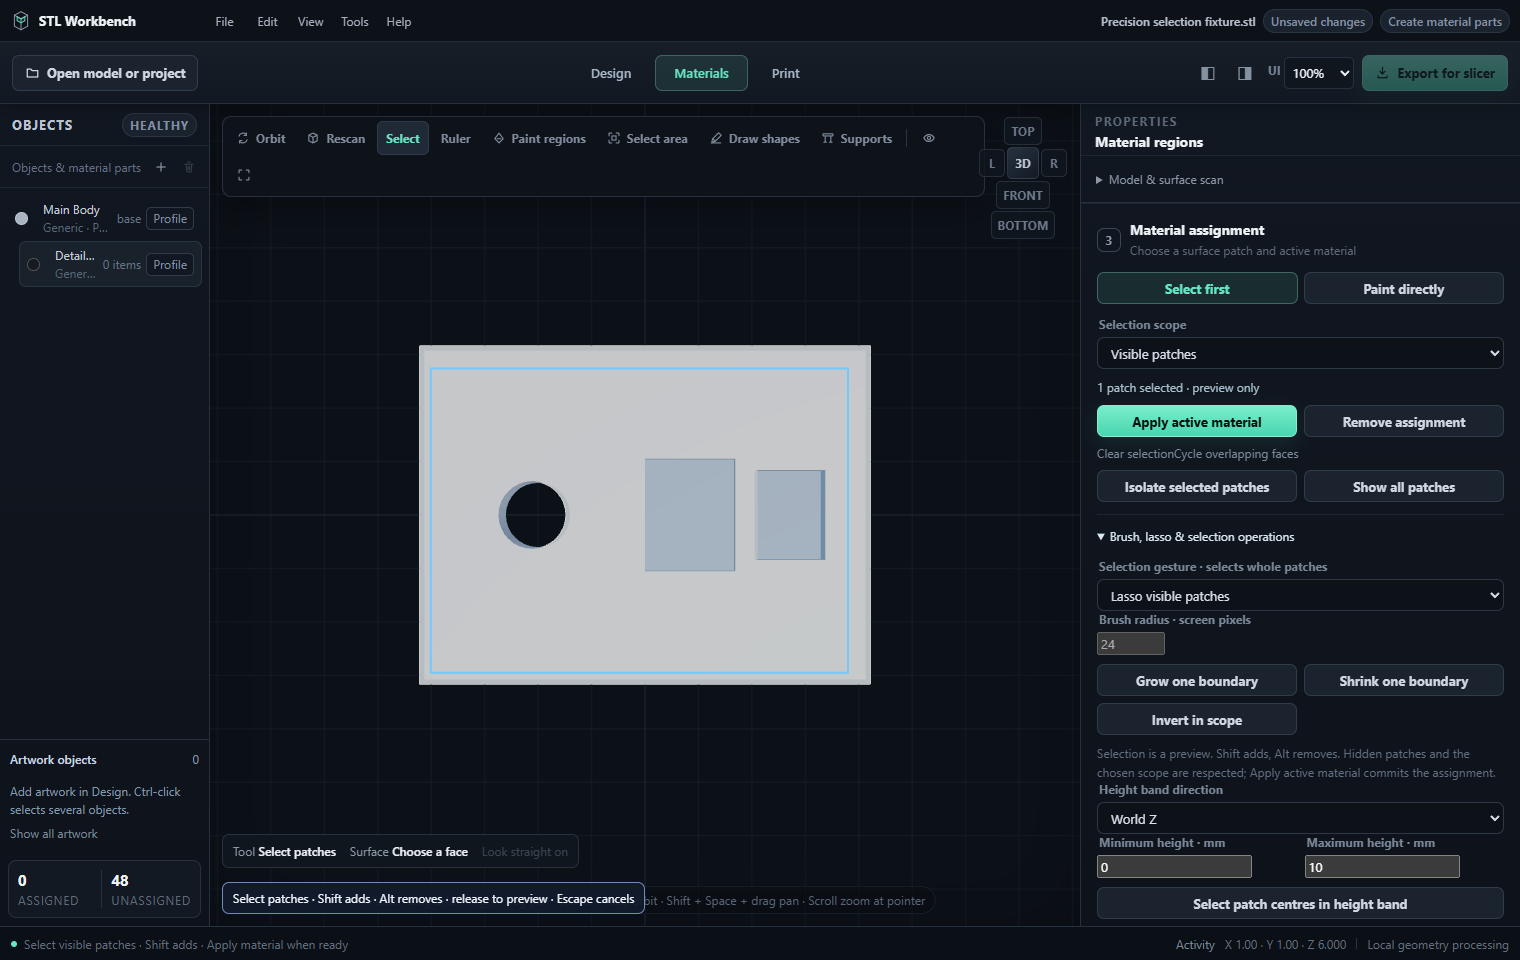This screenshot has height=960, width=1520.
Task: Click the STL Workbench logo icon
Action: (21, 21)
